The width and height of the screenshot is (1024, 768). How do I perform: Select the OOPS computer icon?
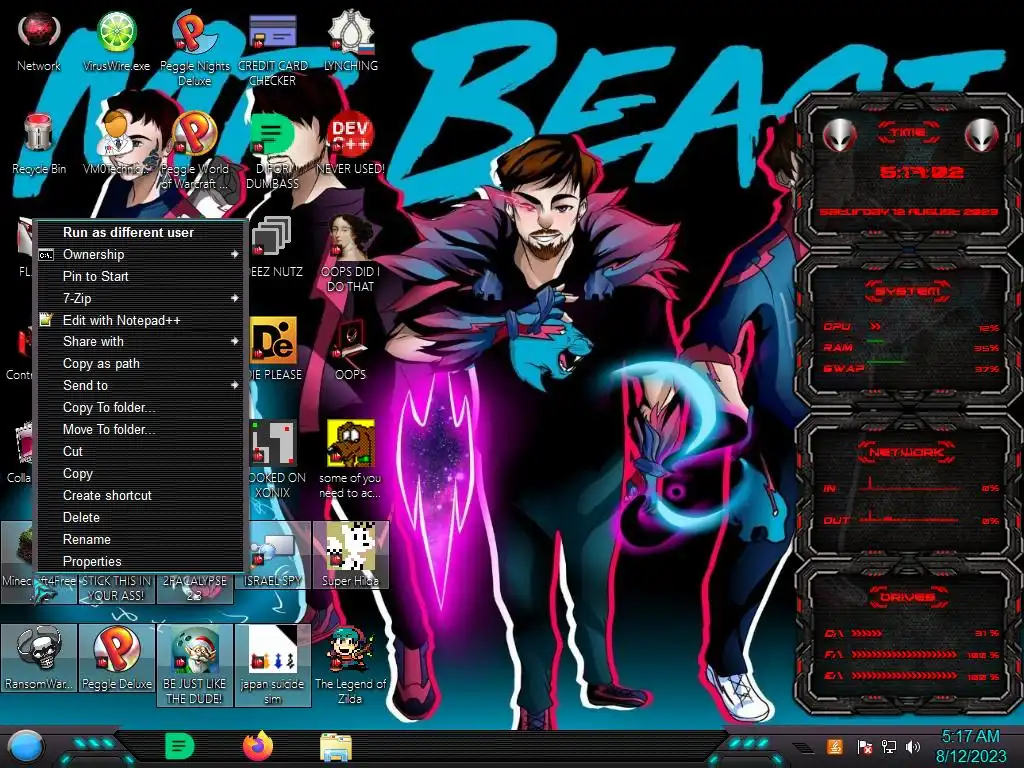(x=350, y=349)
